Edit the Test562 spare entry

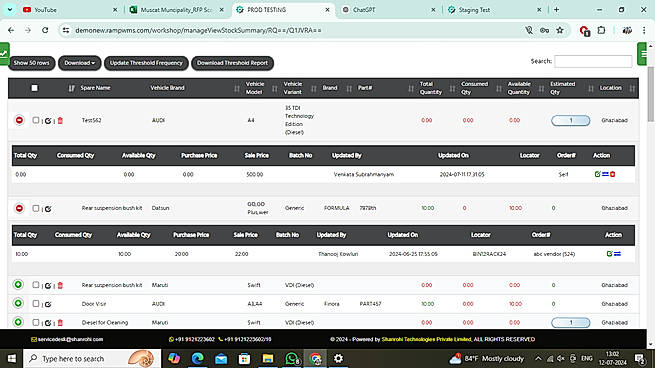tap(48, 121)
